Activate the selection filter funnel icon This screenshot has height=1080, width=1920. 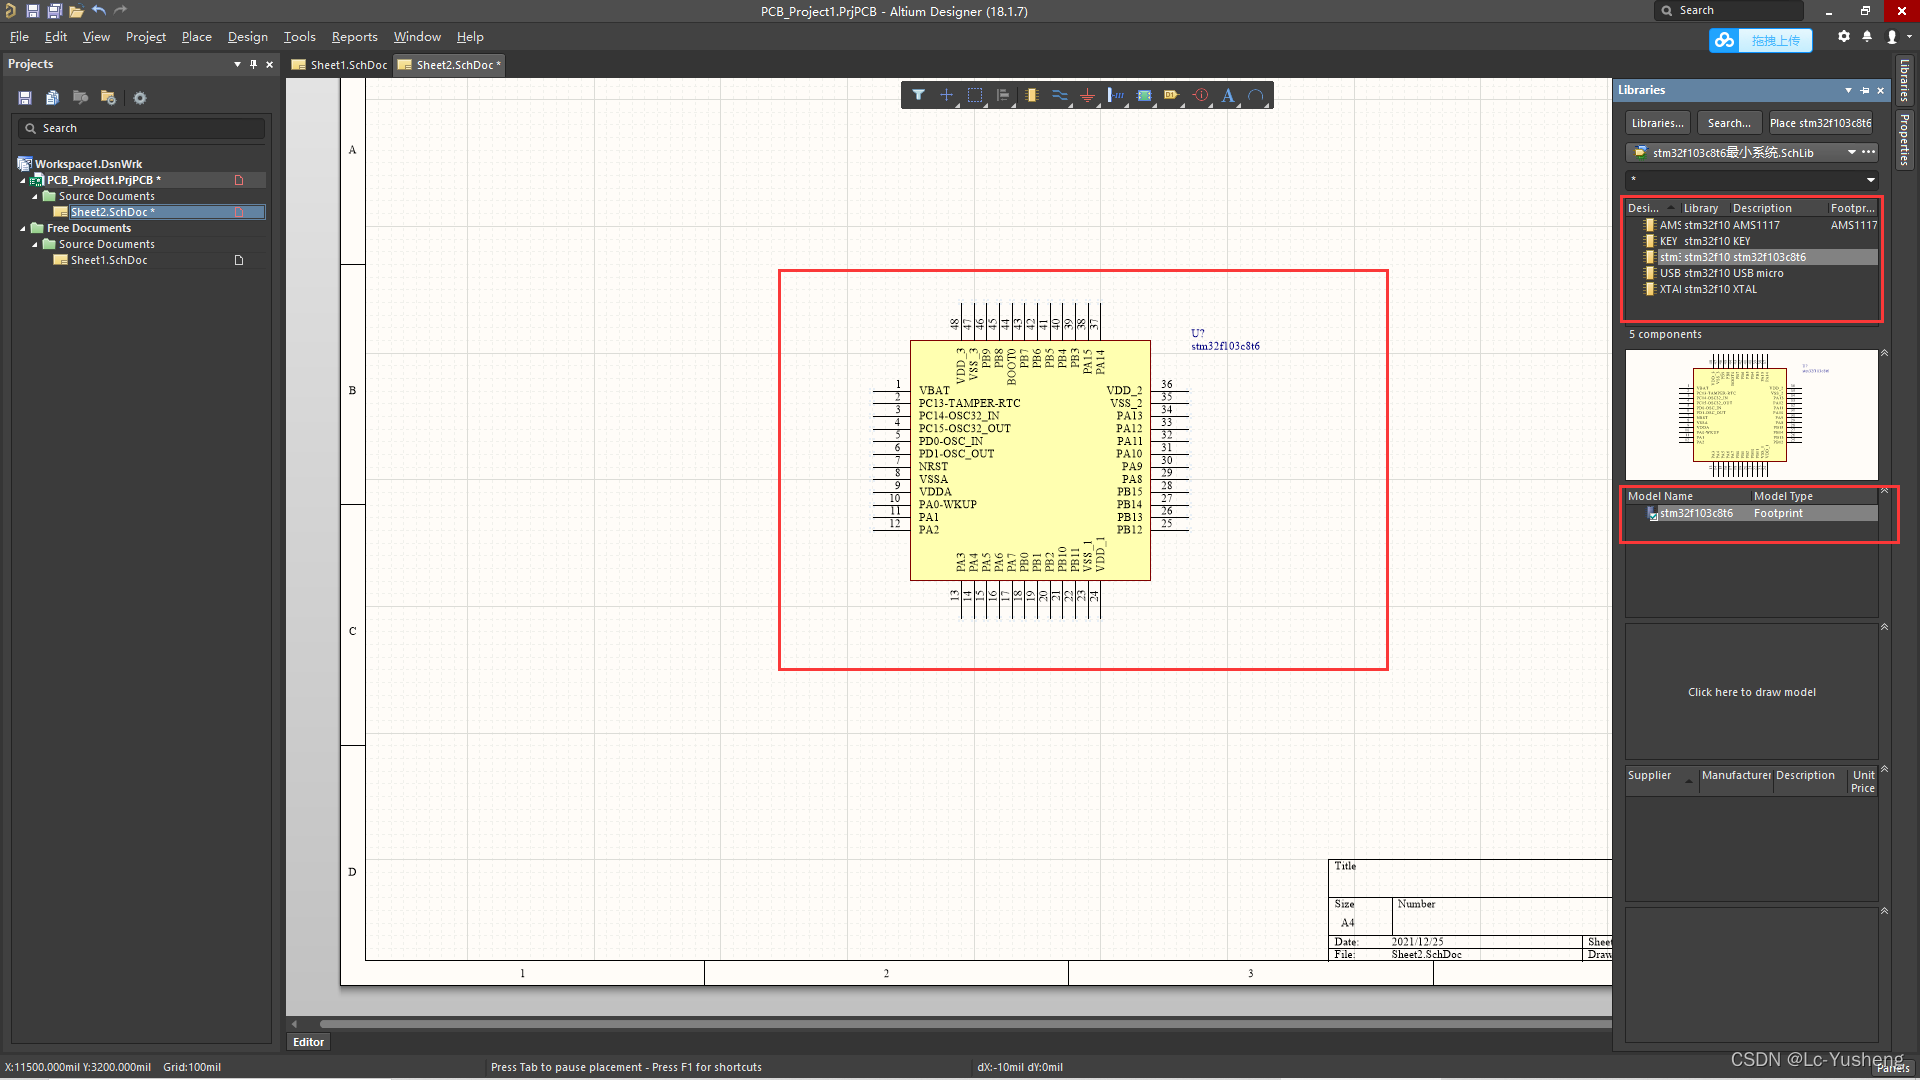click(918, 96)
